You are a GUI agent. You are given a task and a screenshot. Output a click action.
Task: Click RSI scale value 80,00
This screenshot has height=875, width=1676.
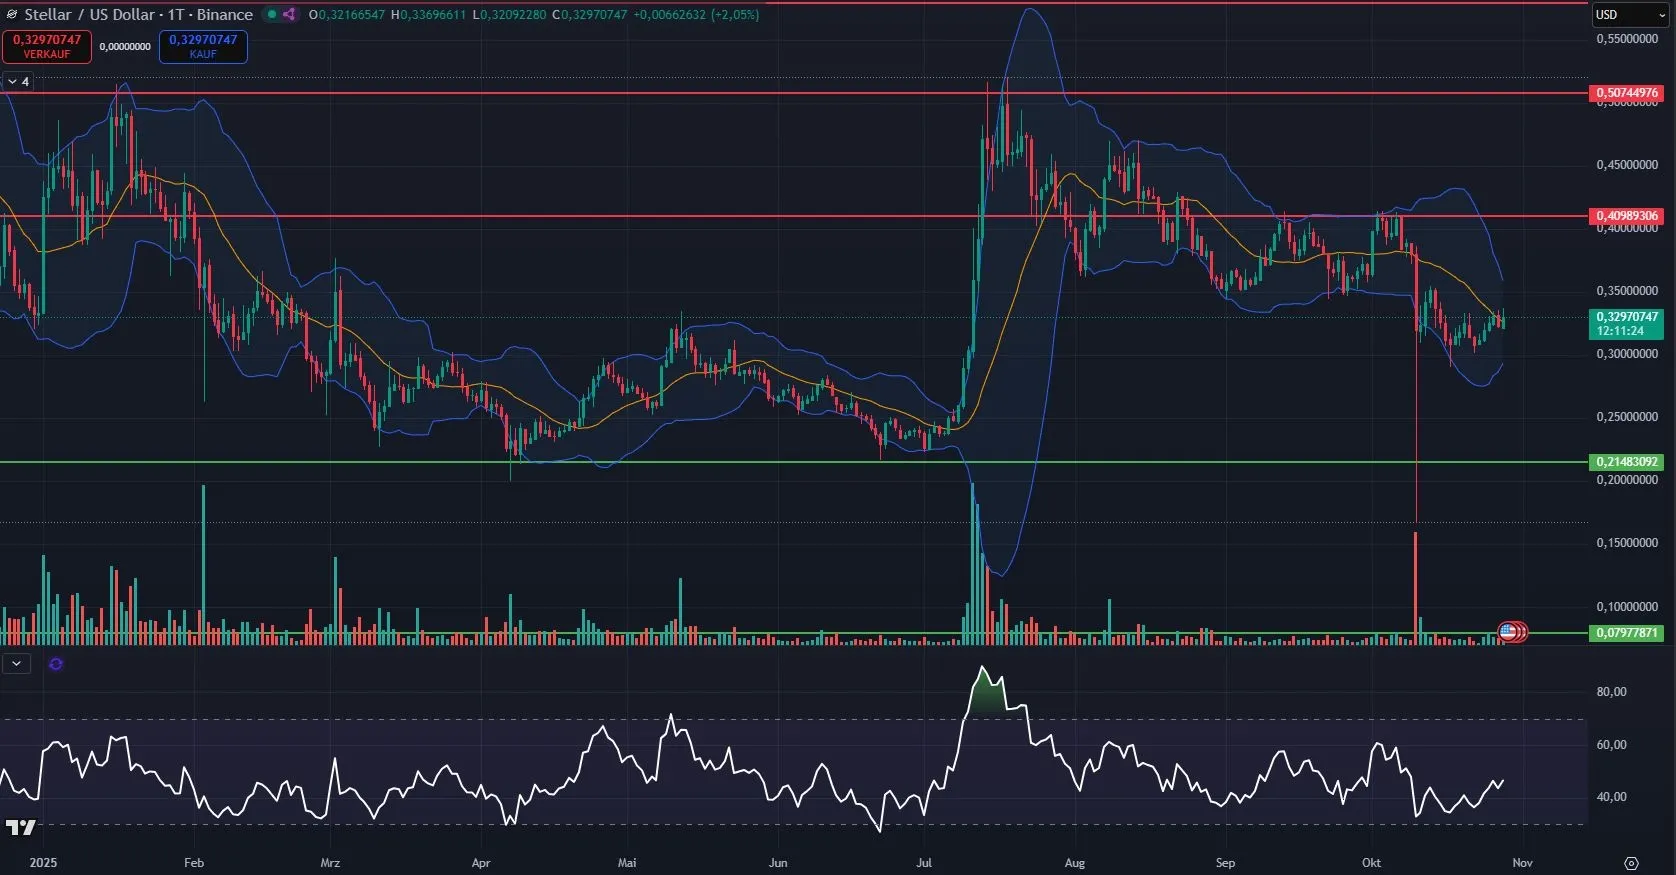point(1612,692)
